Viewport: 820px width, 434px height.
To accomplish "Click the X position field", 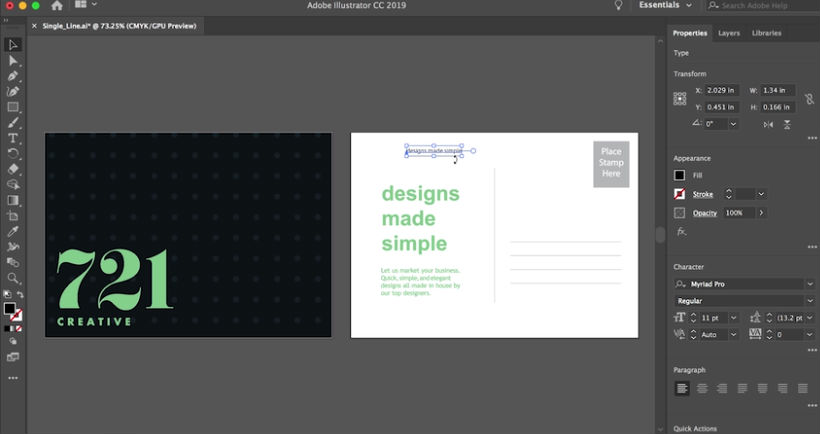I will tap(722, 90).
